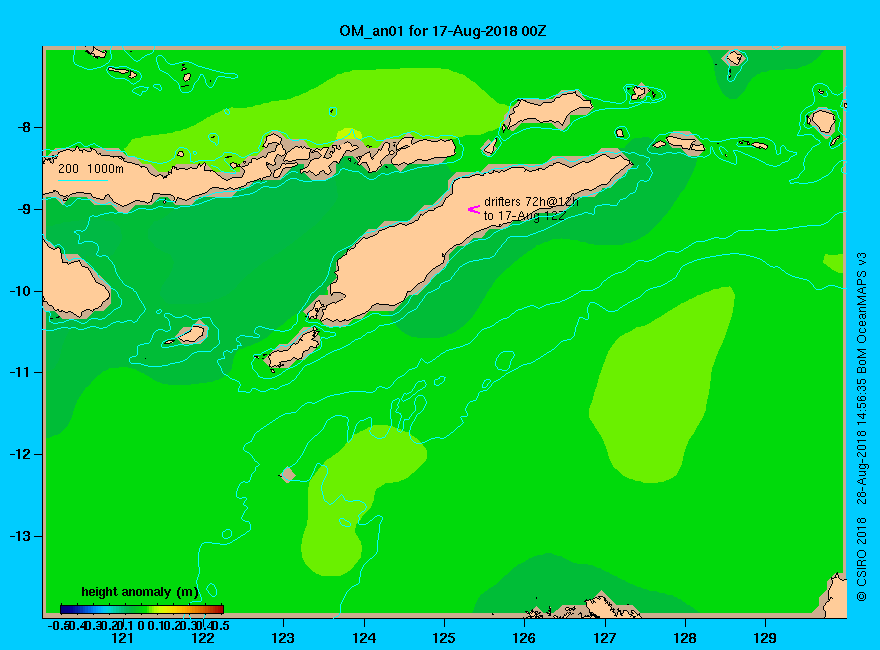This screenshot has height=650, width=880.
Task: Click longitude label 124
Action: click(x=364, y=638)
